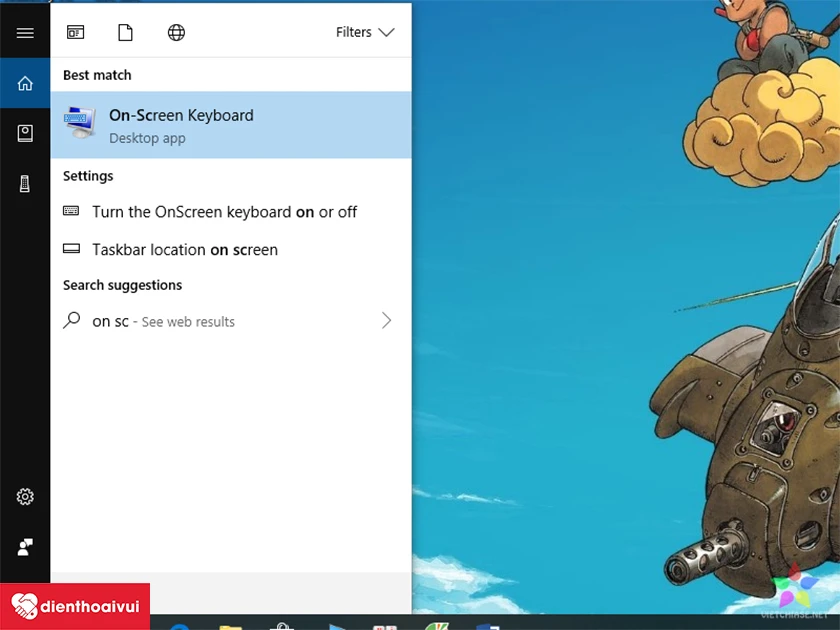The width and height of the screenshot is (840, 630).
Task: Click the magnifier icon beside 'on sc'
Action: (71, 320)
